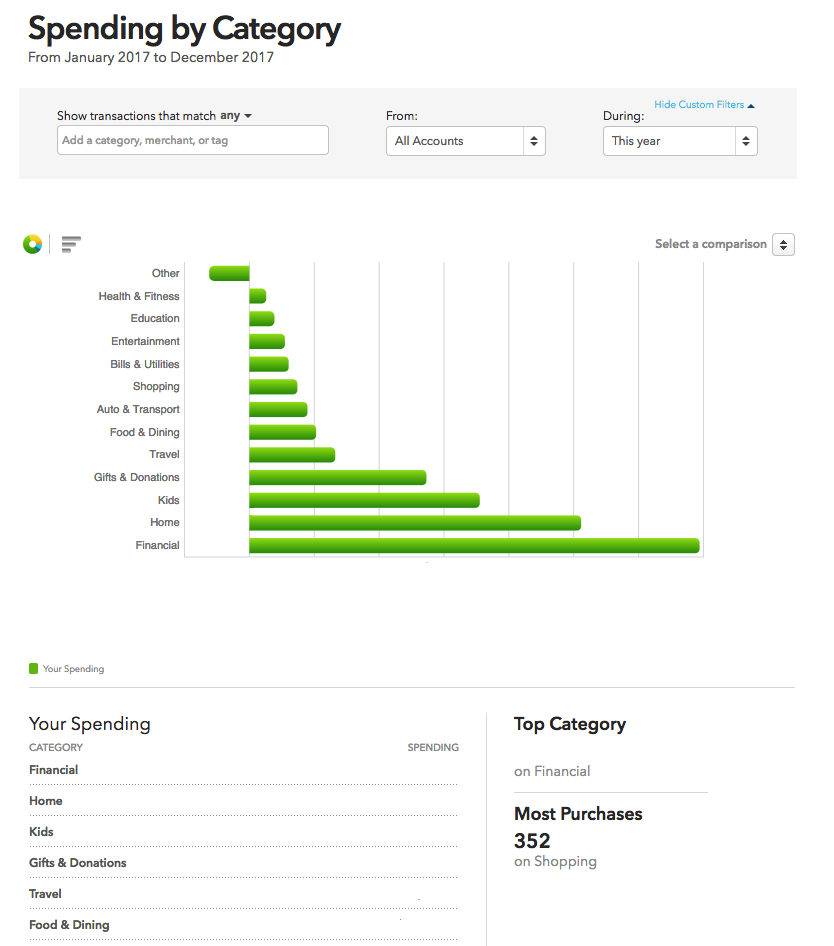Viewport: 834px width, 946px height.
Task: Select the Home chart bar
Action: pos(415,523)
